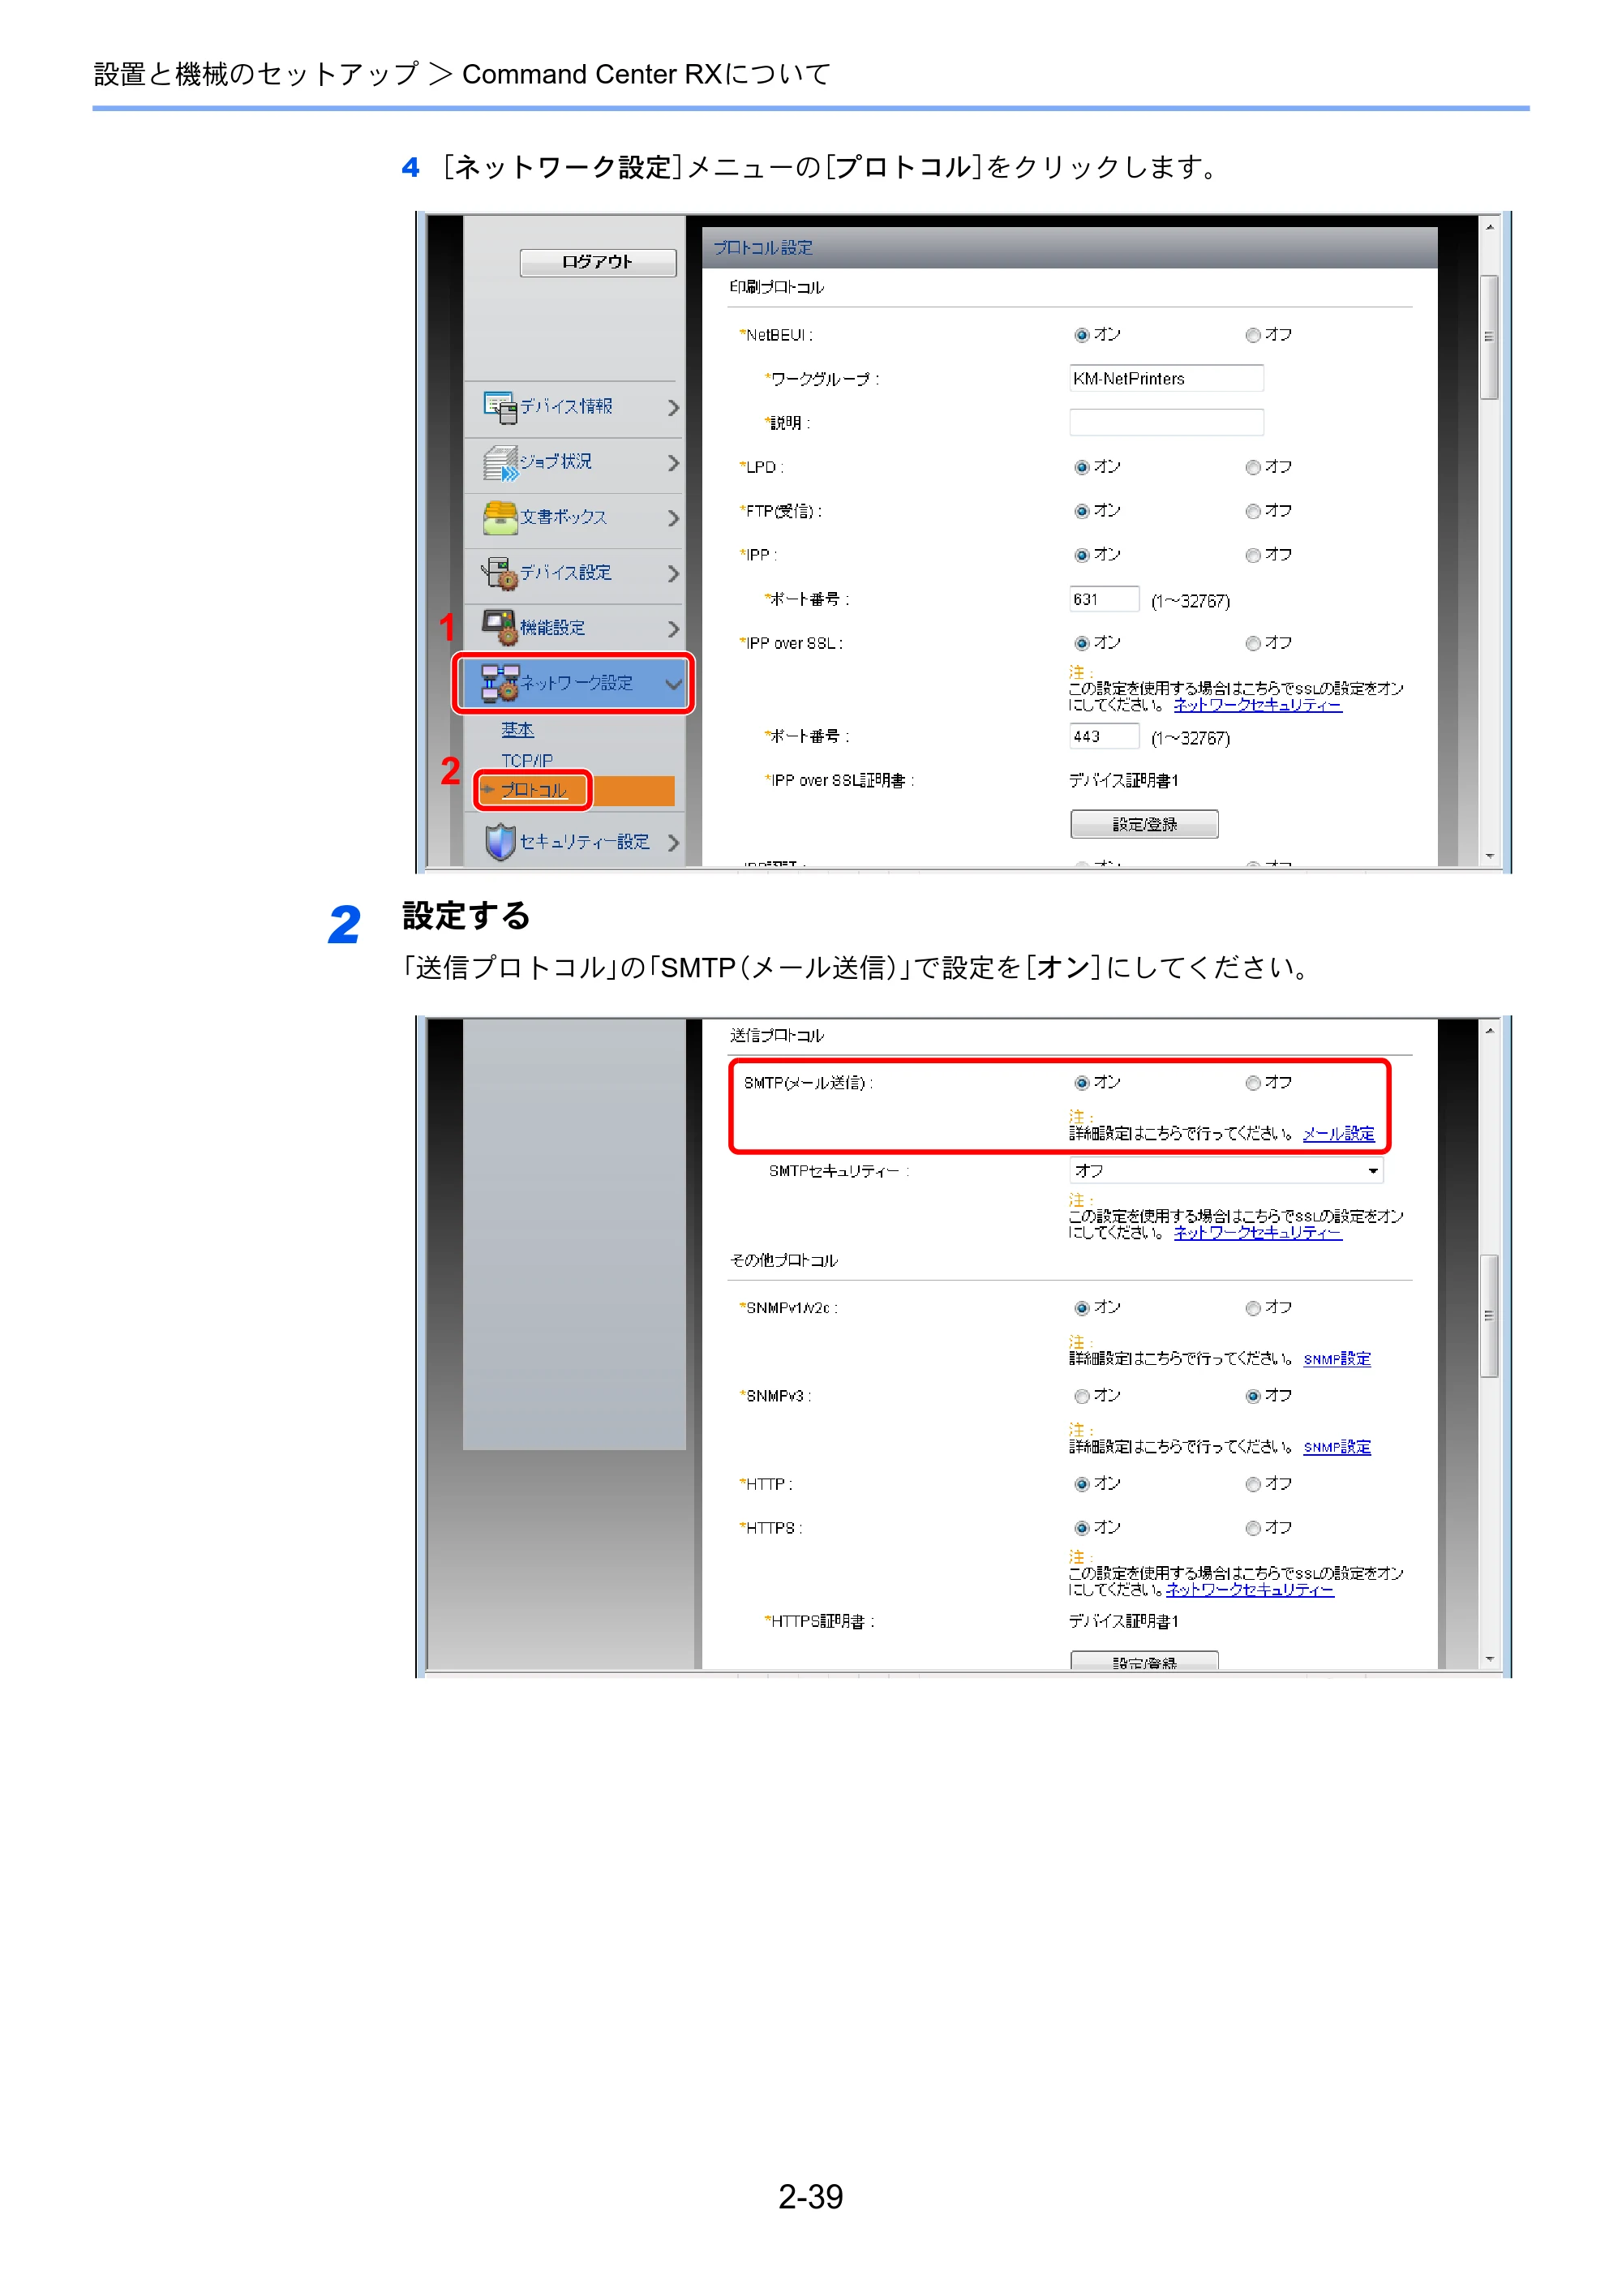
Task: Set HTTPS to オフ
Action: [x=1252, y=1528]
